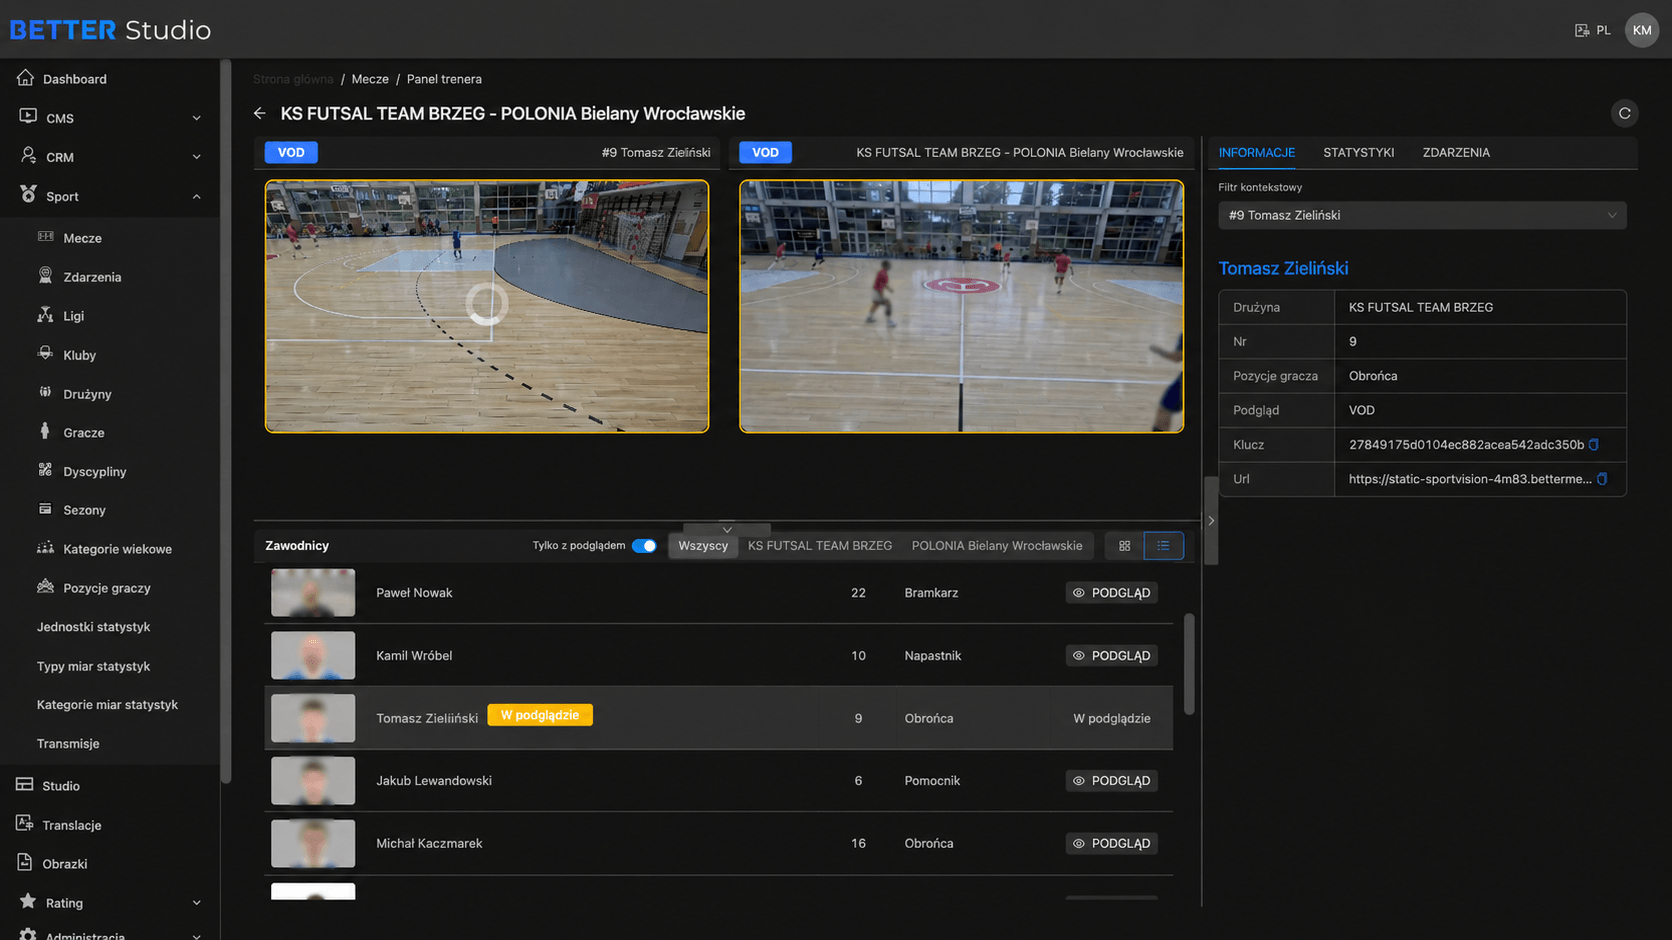
Task: Click the main match video
Action: coord(961,306)
